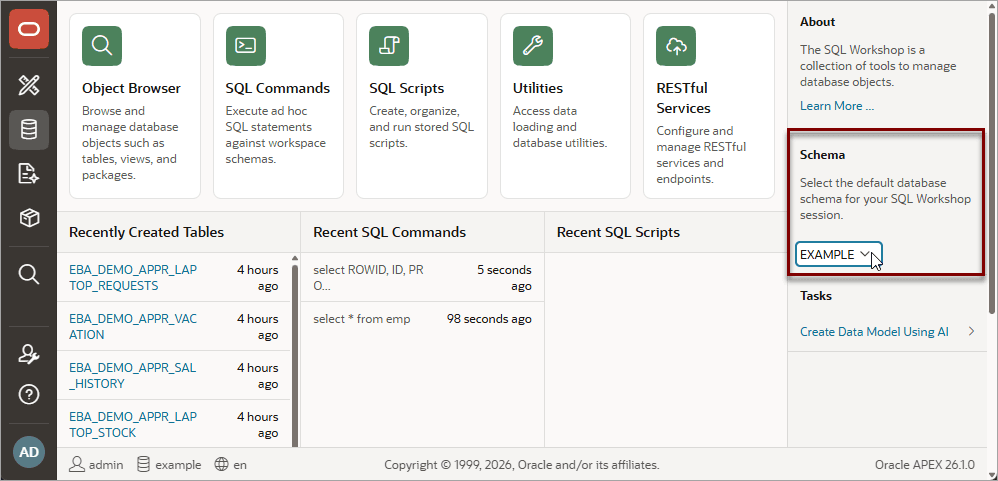The width and height of the screenshot is (998, 481).
Task: Click the admin username in footer
Action: click(x=106, y=465)
